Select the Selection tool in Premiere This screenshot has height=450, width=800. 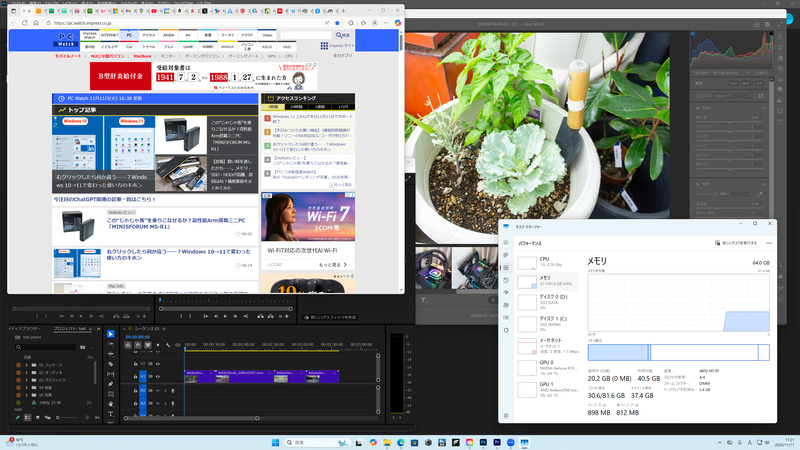point(111,334)
